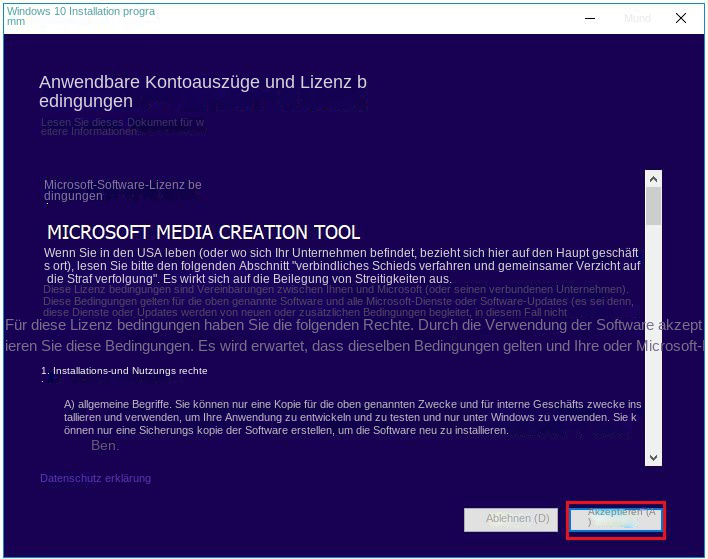The height and width of the screenshot is (559, 708).
Task: Click the 'Lesen Sie dieses Dokument' hint text
Action: pyautogui.click(x=122, y=127)
